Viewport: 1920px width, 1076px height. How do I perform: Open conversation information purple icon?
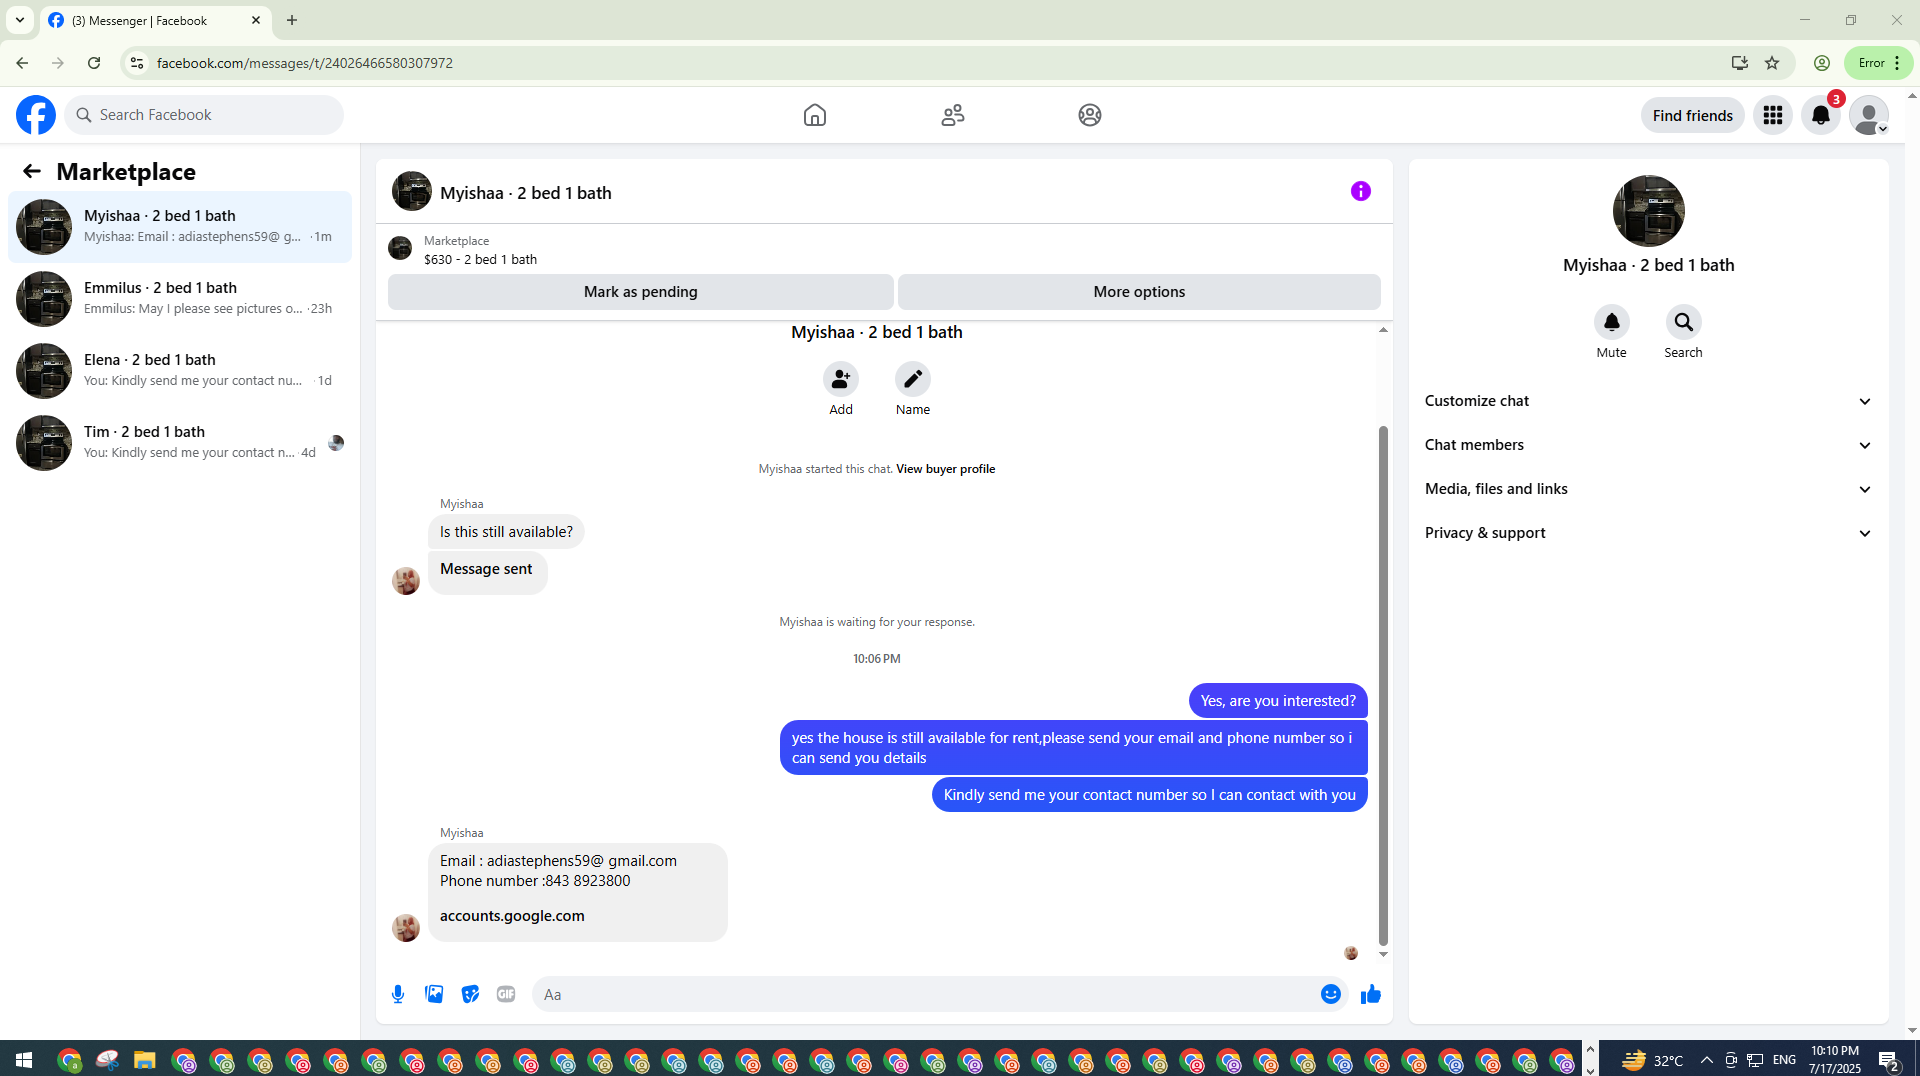tap(1361, 191)
